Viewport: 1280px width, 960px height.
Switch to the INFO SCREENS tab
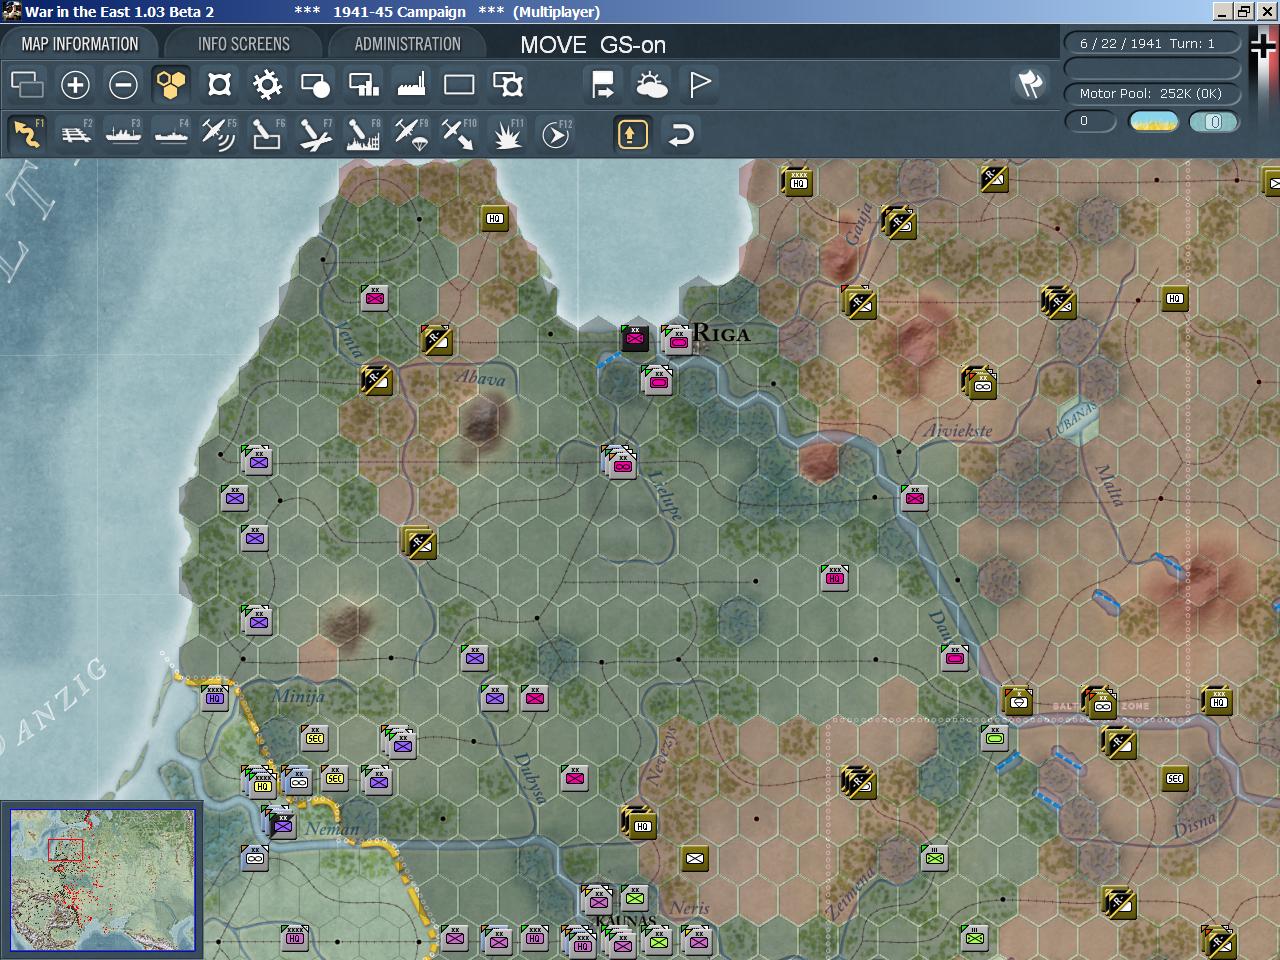pyautogui.click(x=244, y=44)
